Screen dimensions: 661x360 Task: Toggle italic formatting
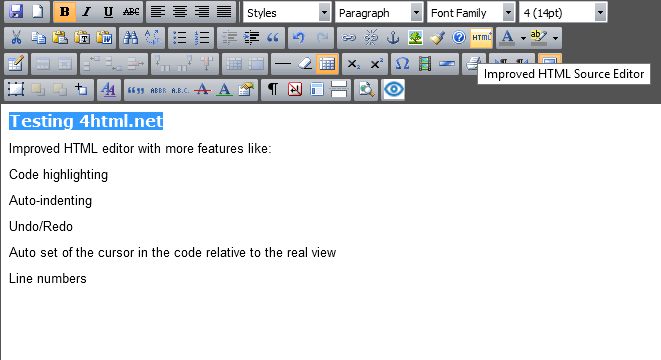click(x=86, y=12)
